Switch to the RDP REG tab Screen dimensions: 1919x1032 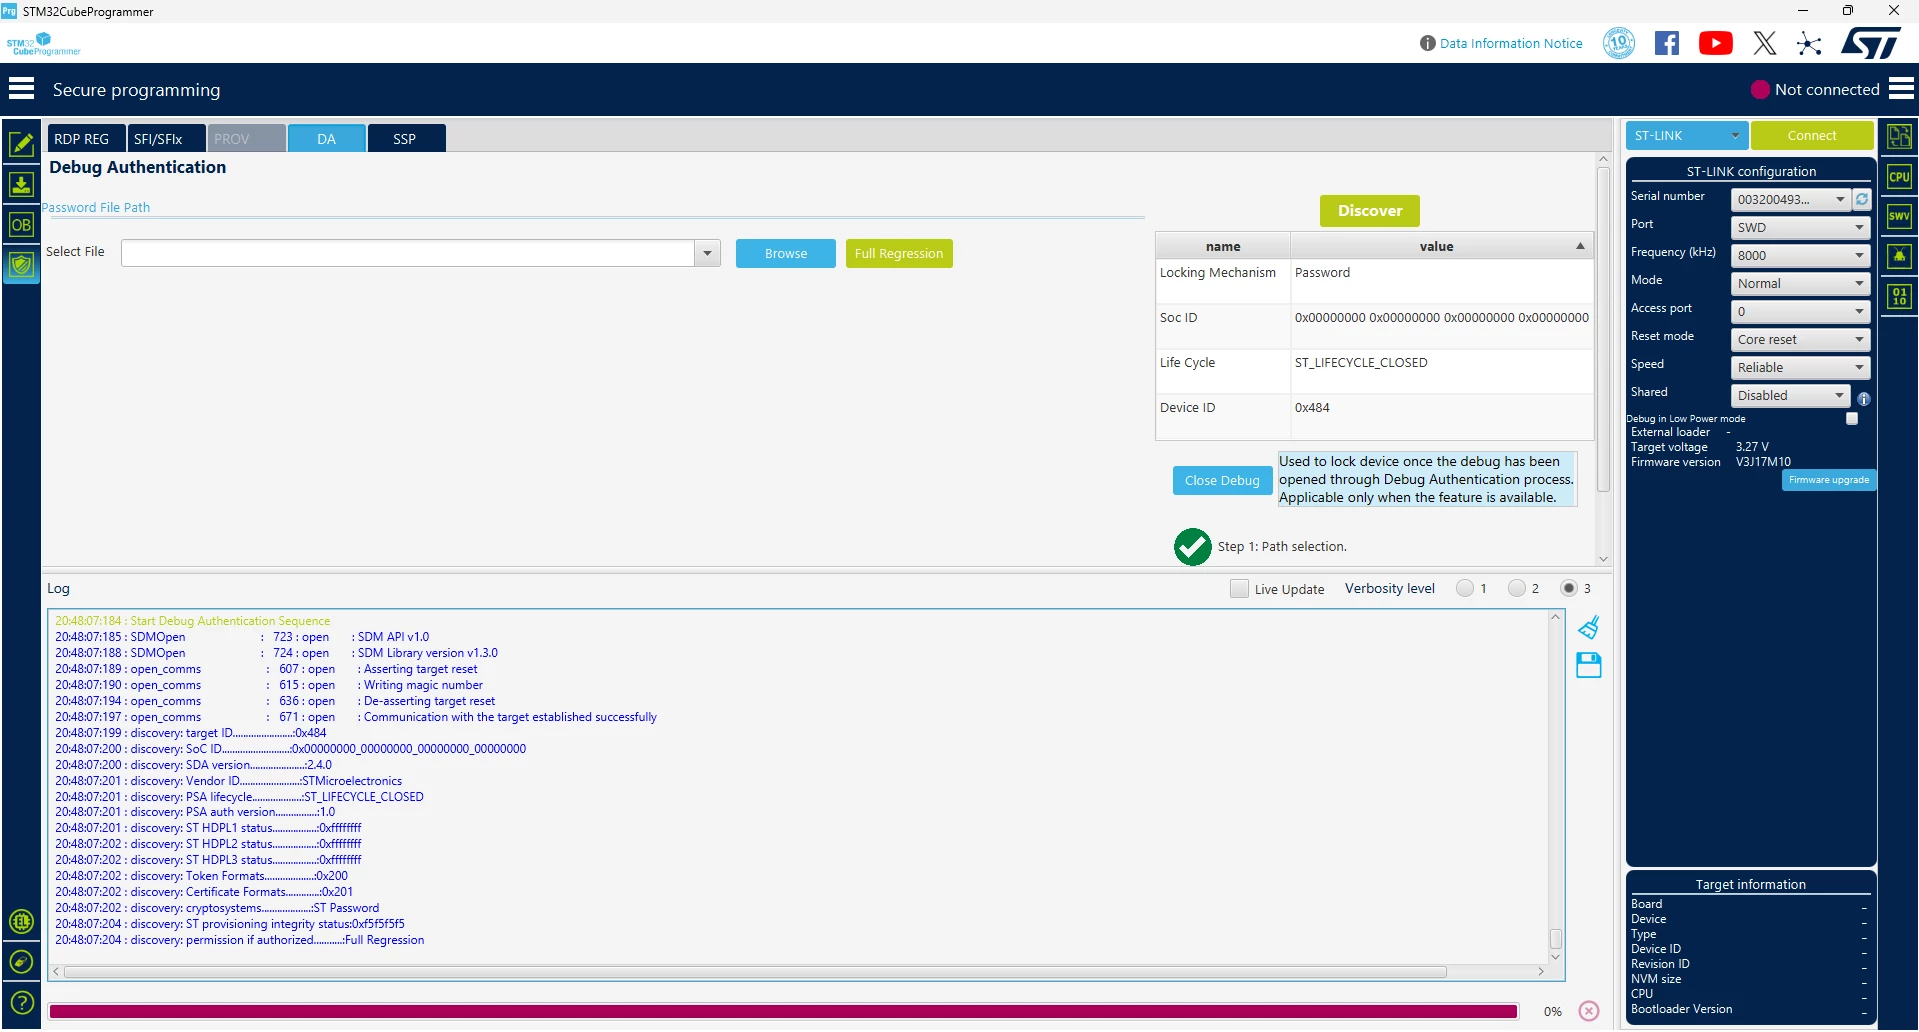tap(86, 138)
